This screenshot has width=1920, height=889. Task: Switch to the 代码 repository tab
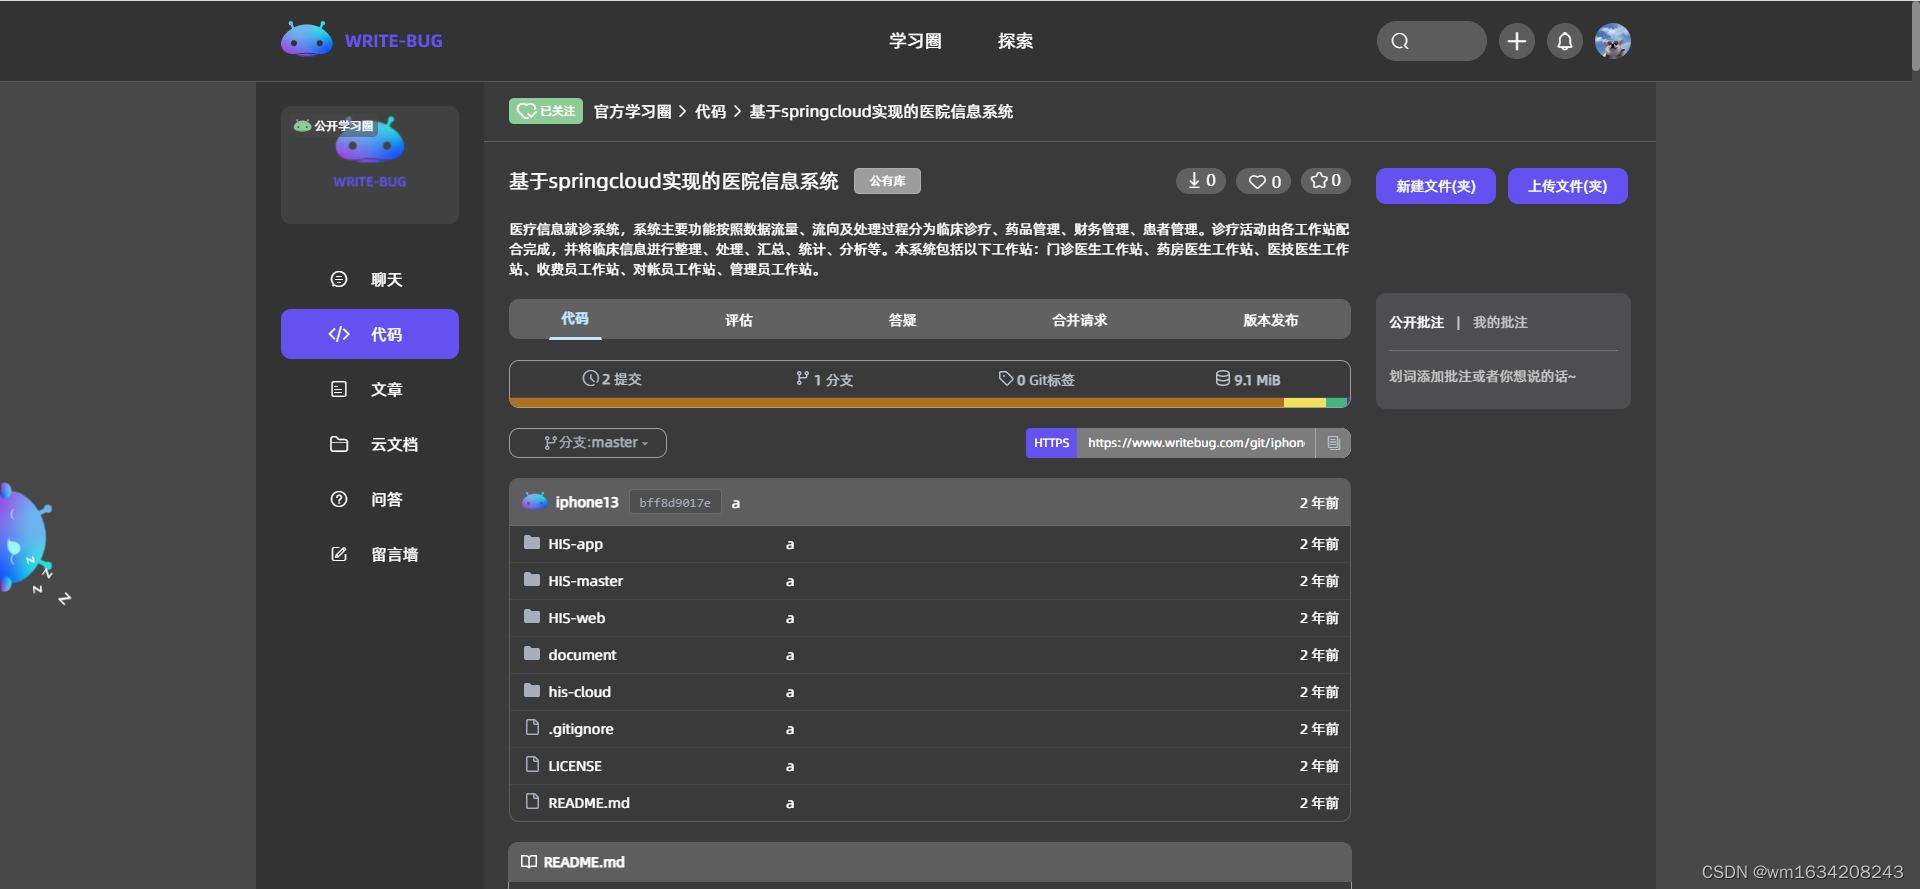[x=575, y=319]
